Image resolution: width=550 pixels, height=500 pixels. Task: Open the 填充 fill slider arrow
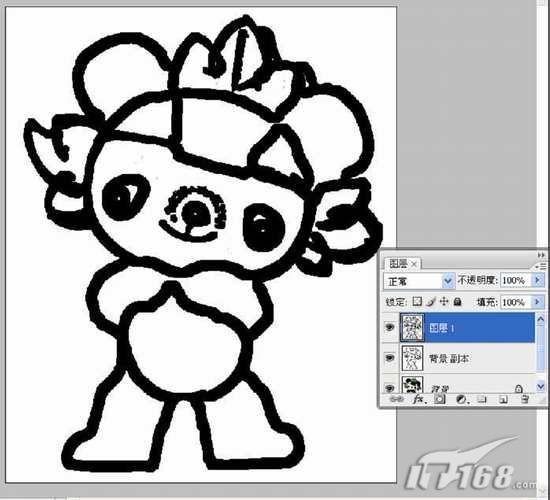tap(538, 302)
